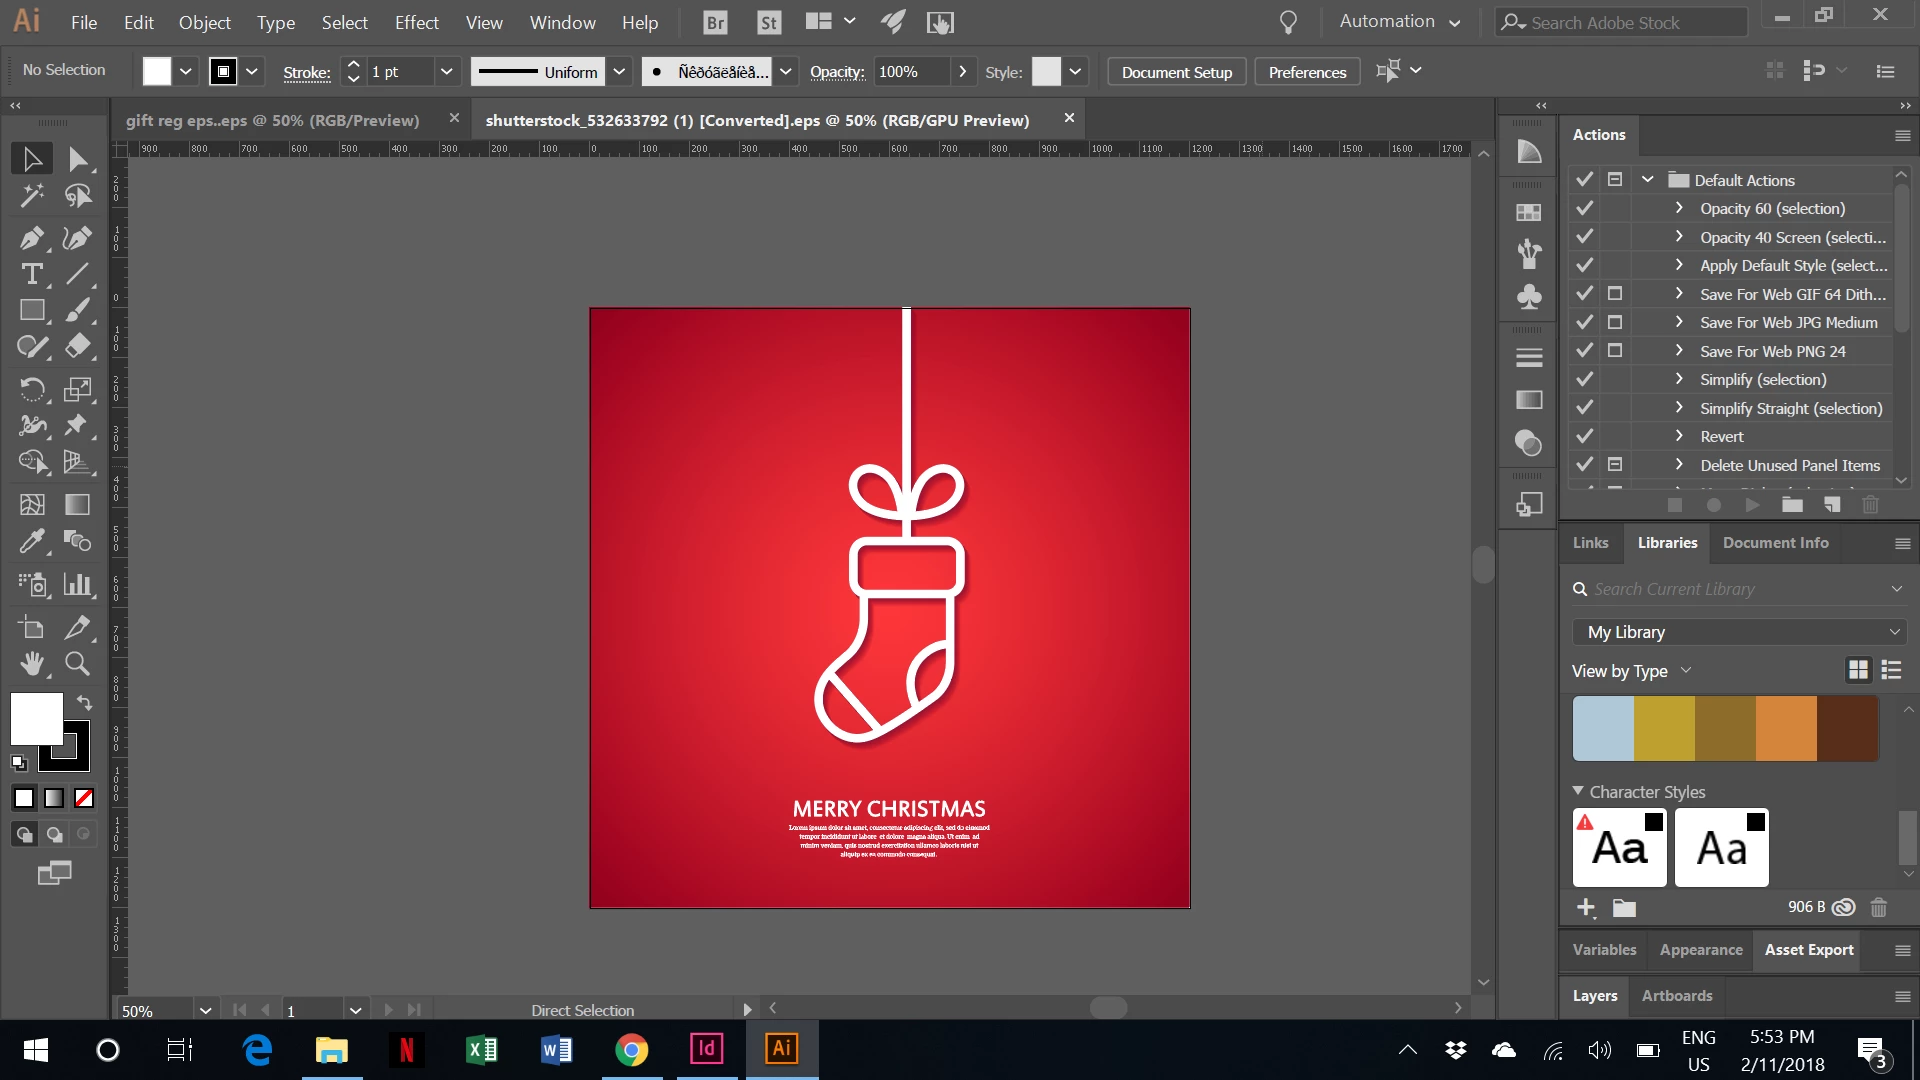Choose the Eyedropper tool
This screenshot has width=1920, height=1080.
[x=31, y=541]
